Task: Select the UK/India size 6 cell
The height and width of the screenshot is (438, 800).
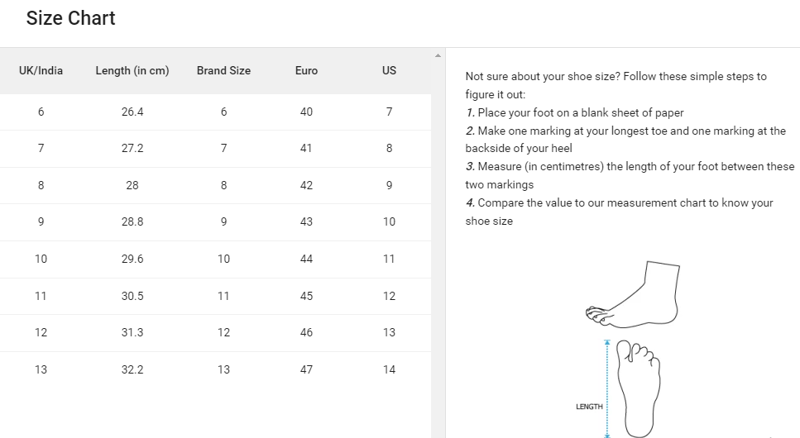Action: [40, 111]
